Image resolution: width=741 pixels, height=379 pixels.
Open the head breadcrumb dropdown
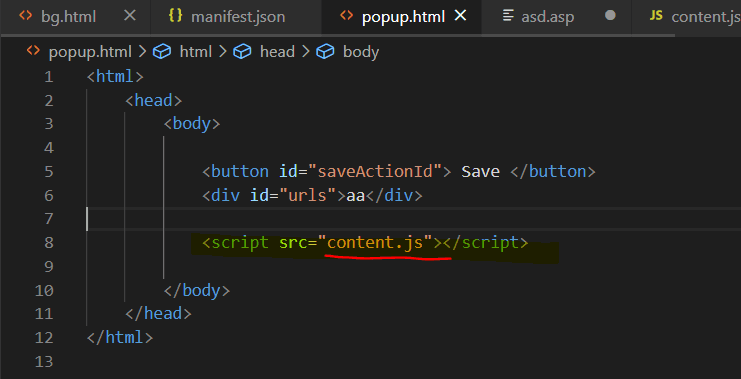(277, 52)
